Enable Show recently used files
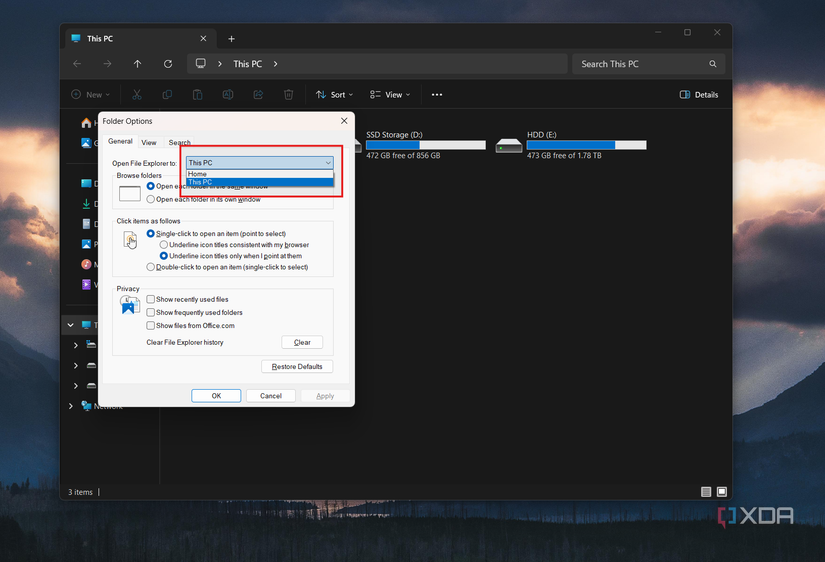The height and width of the screenshot is (562, 825). pos(150,299)
